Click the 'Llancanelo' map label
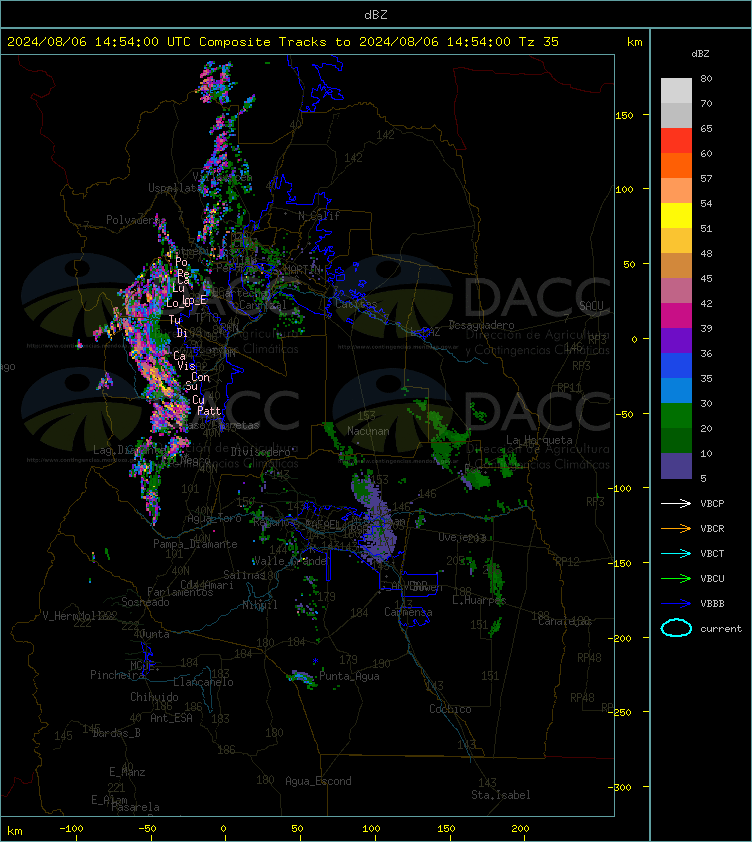Screen dimensions: 752x842 tap(203, 682)
